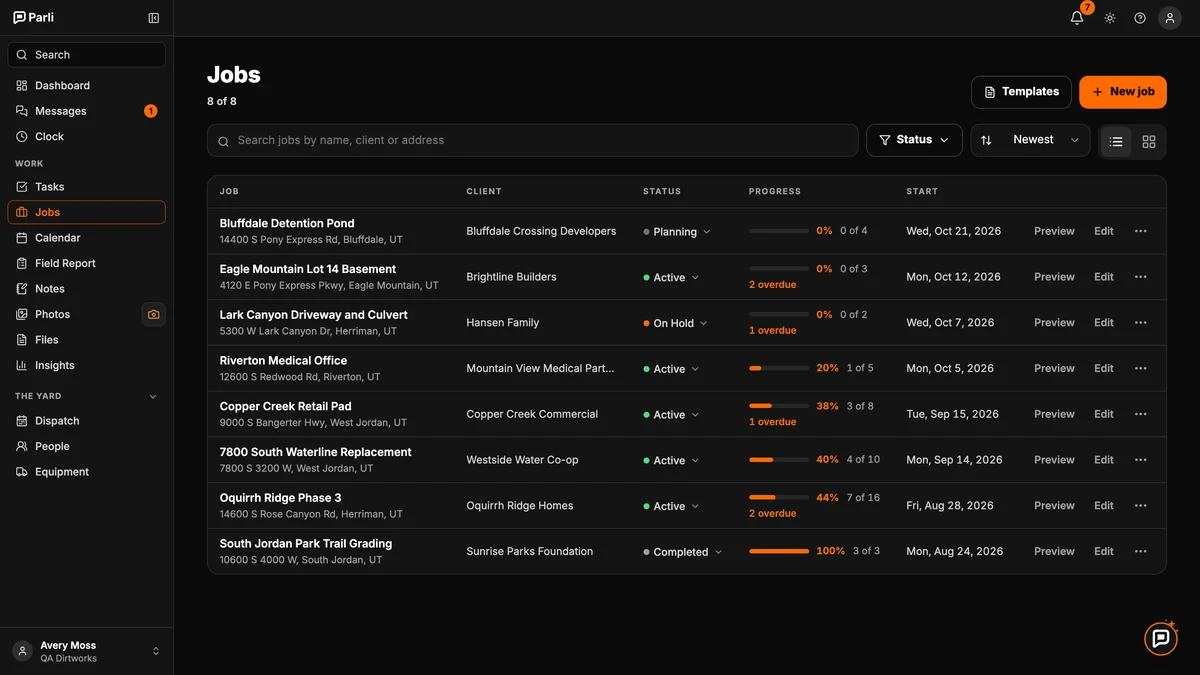
Task: Preview the Copper Creek Retail Pad job
Action: click(1054, 414)
